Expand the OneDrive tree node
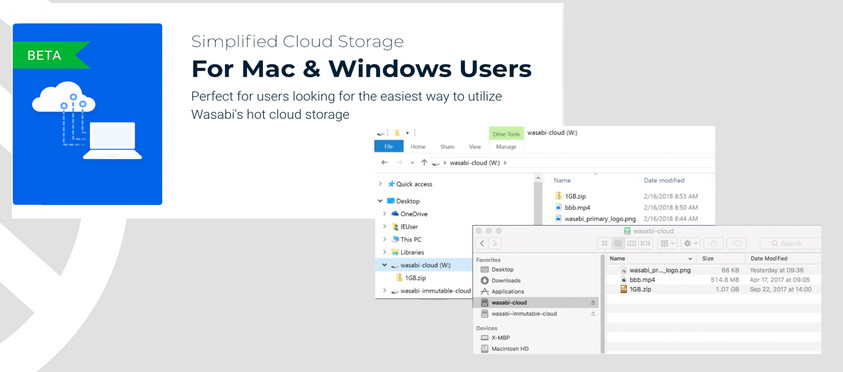Image resolution: width=843 pixels, height=372 pixels. (384, 214)
